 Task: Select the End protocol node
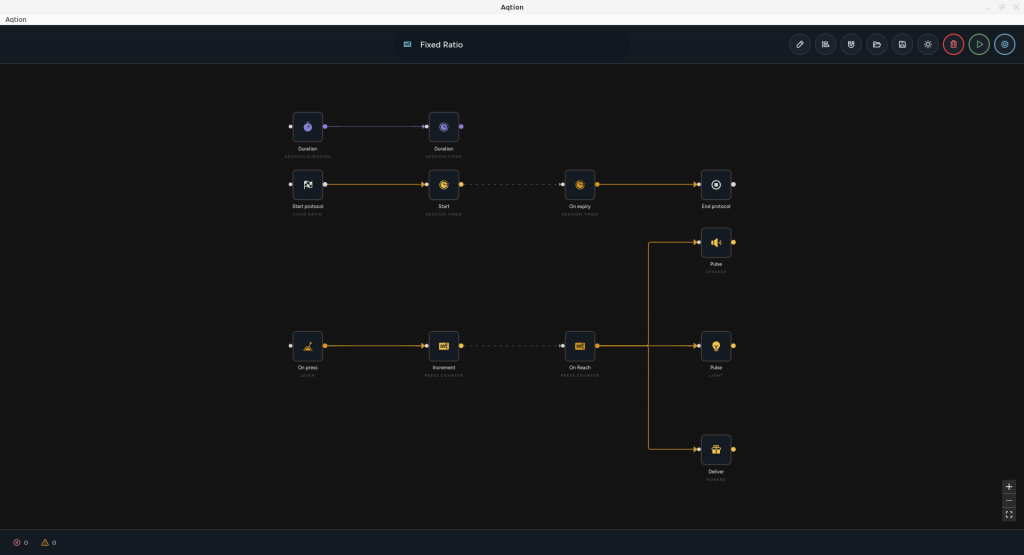coord(716,185)
